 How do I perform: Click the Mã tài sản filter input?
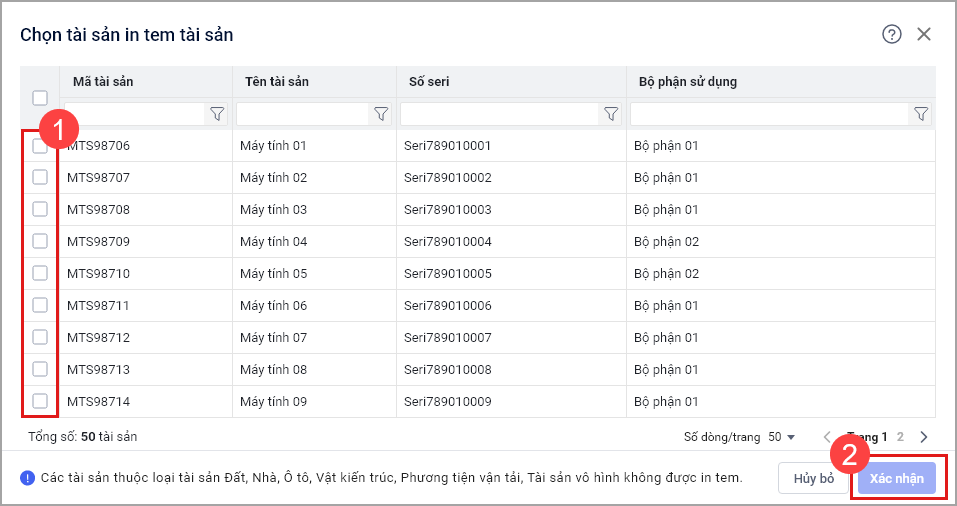click(135, 114)
